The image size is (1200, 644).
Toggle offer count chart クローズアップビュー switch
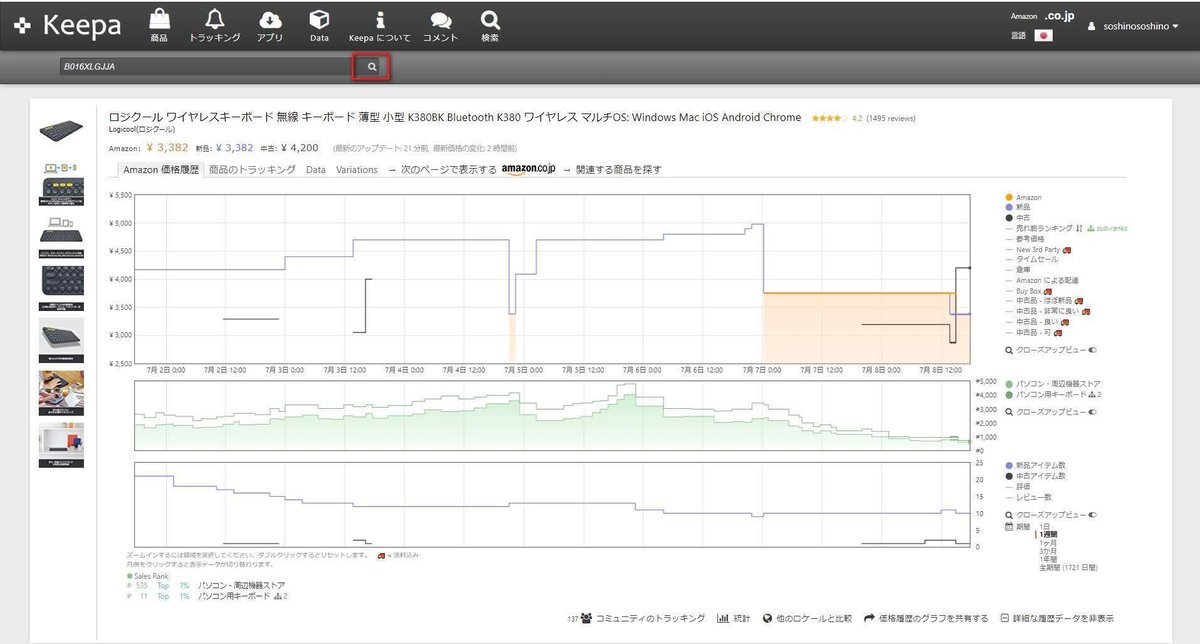pos(1093,514)
